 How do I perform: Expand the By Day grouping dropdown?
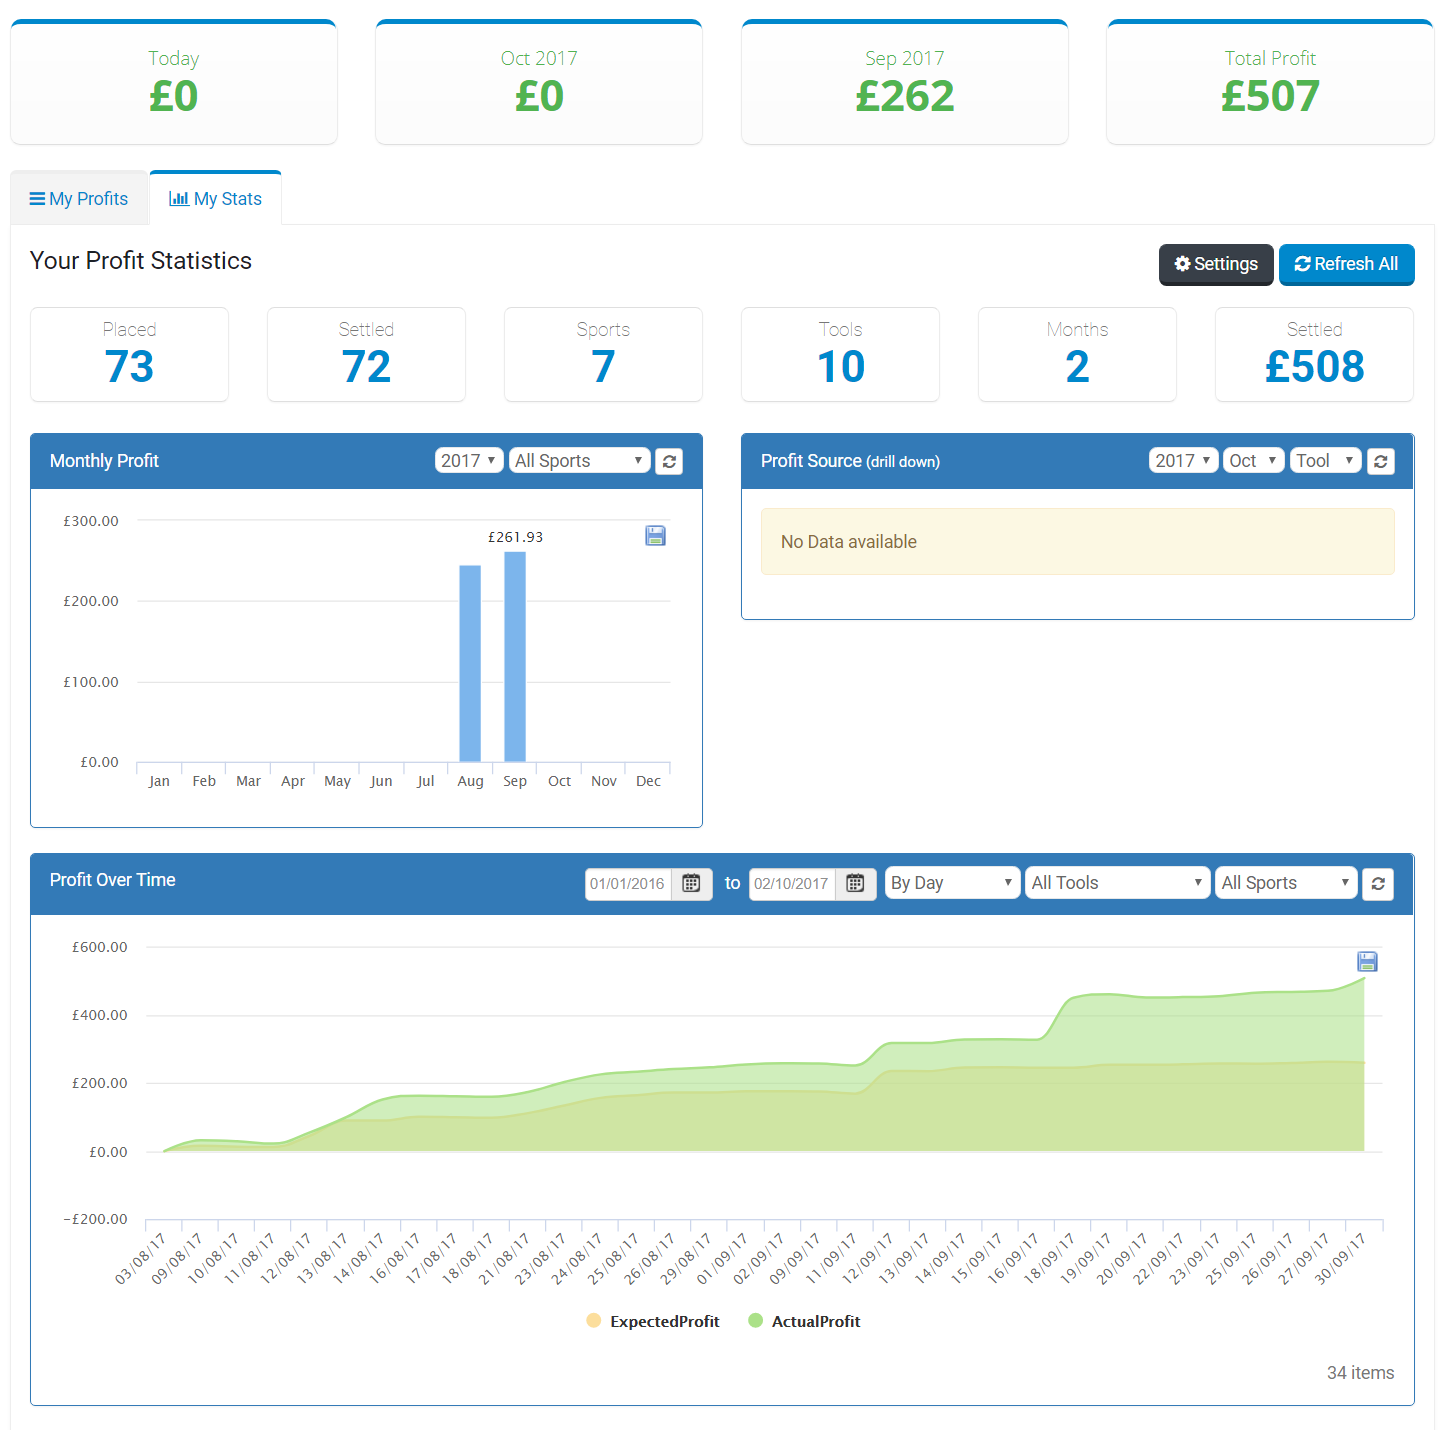point(951,883)
